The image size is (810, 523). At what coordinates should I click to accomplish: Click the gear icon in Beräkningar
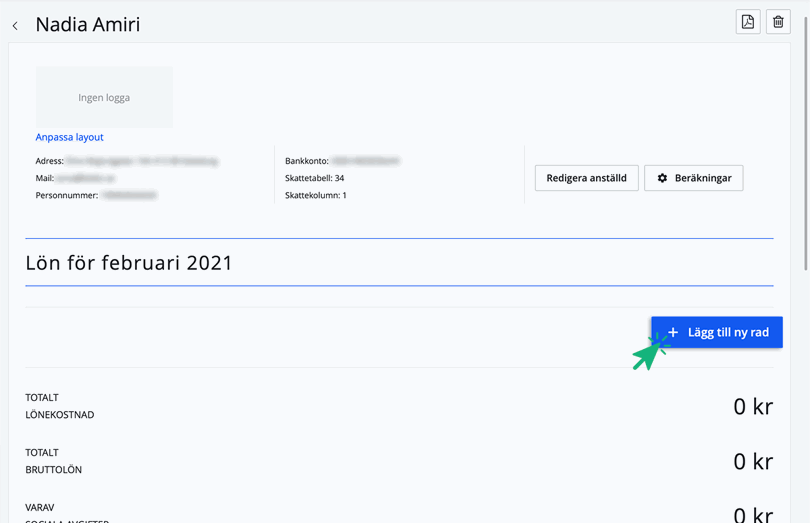(662, 178)
